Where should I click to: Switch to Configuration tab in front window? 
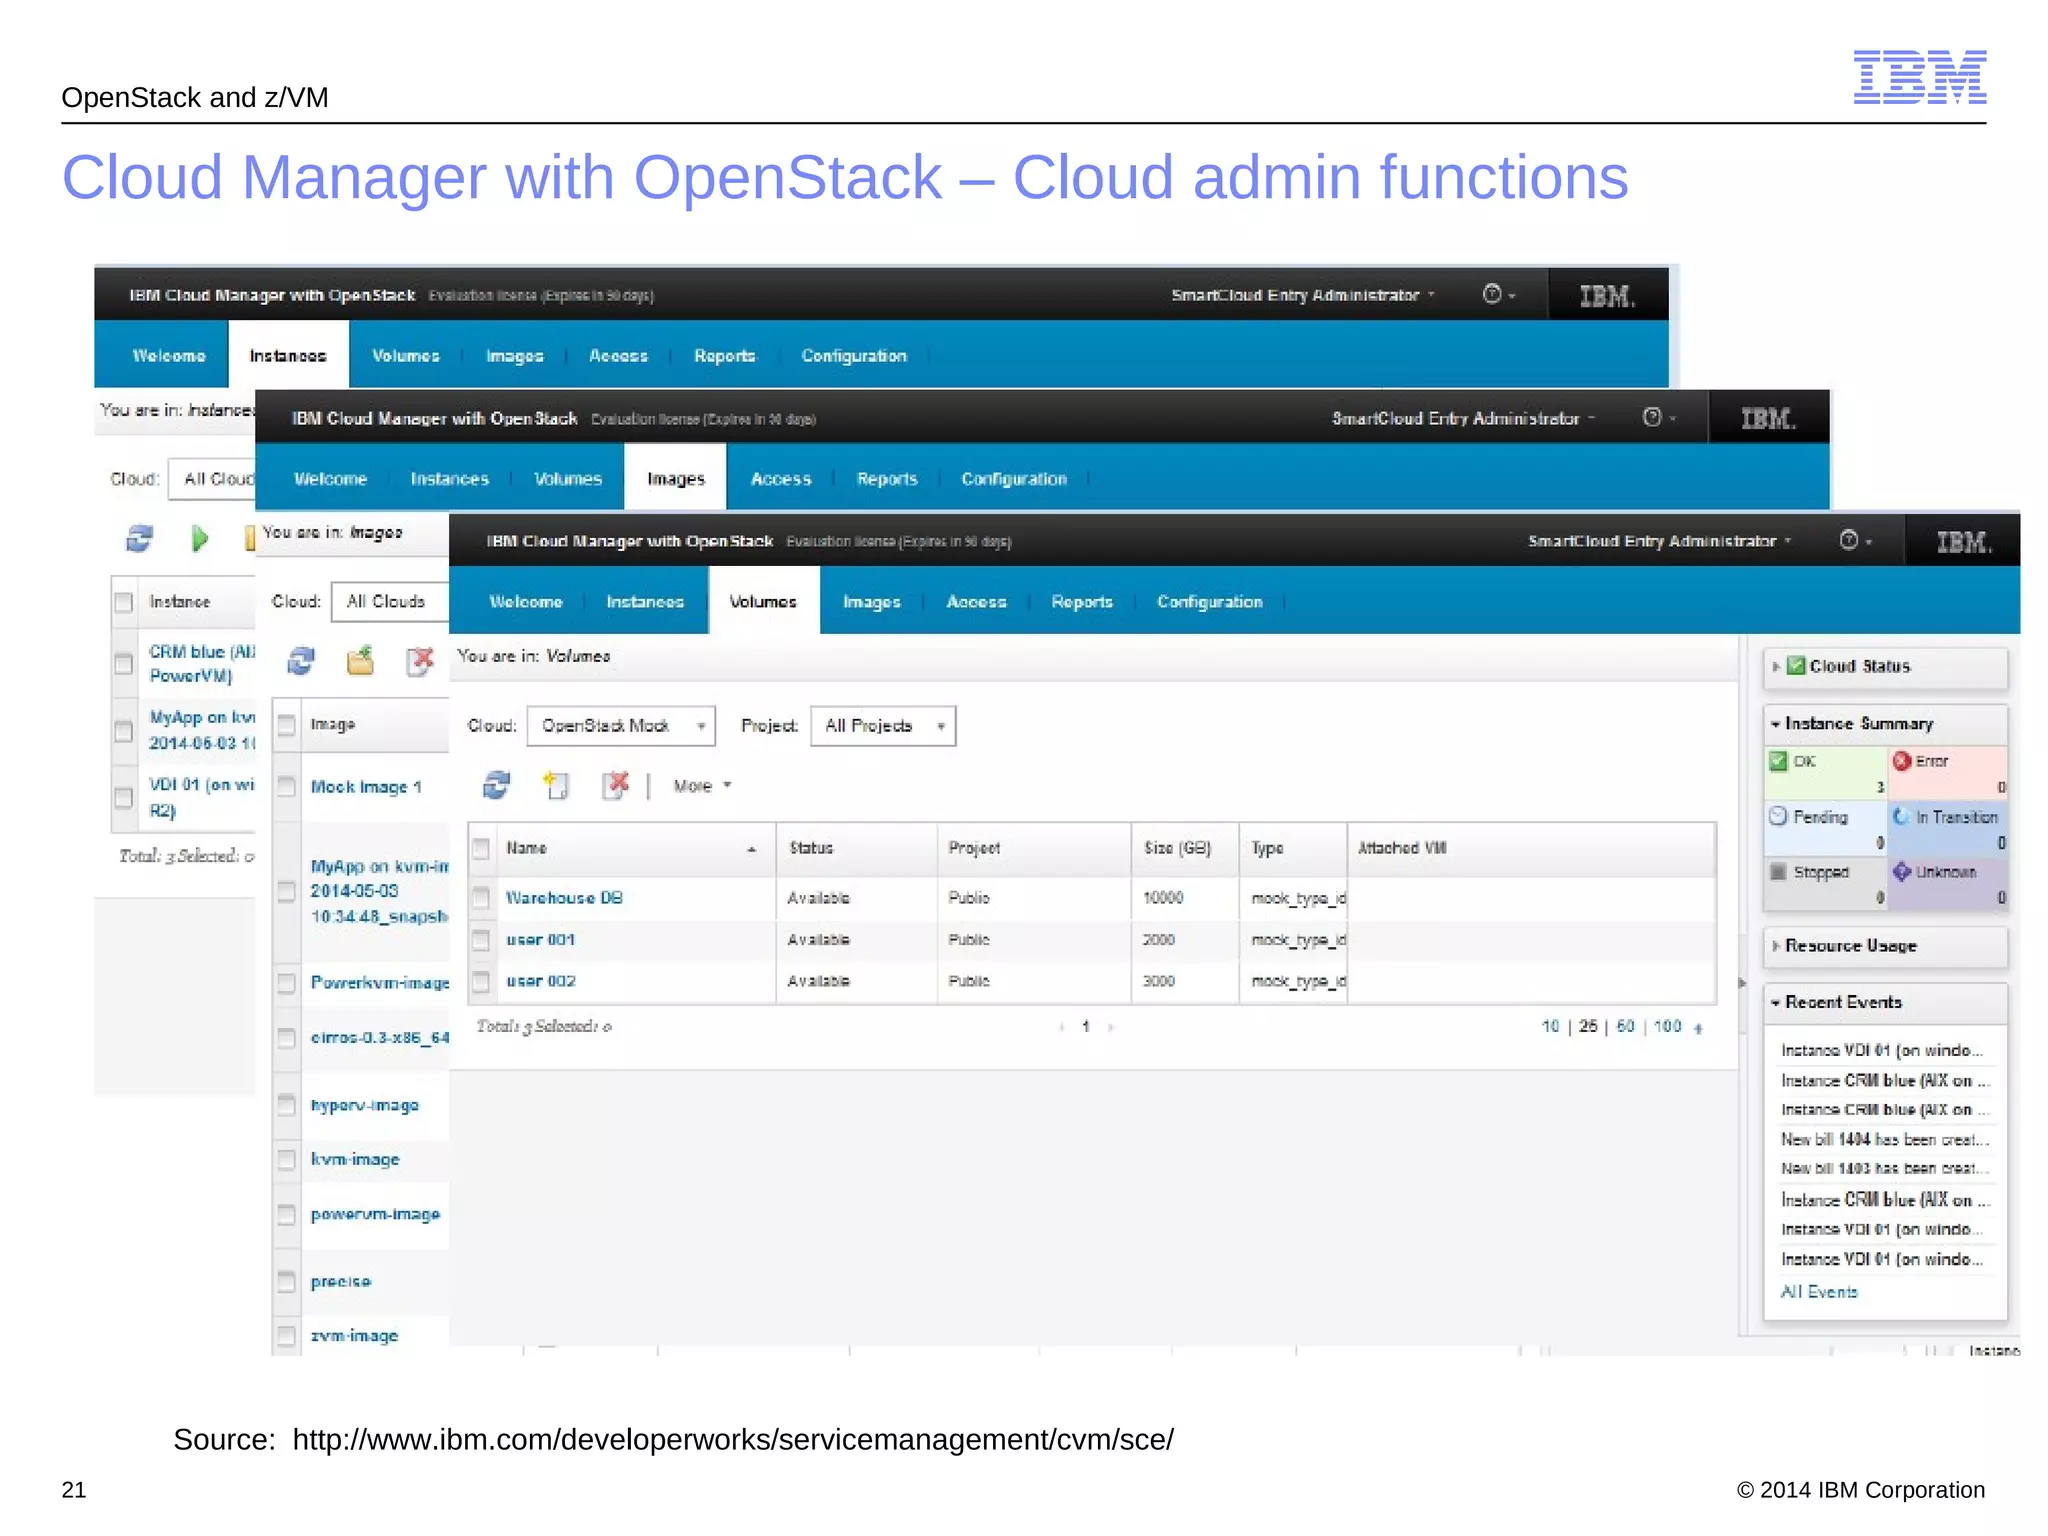click(1210, 601)
